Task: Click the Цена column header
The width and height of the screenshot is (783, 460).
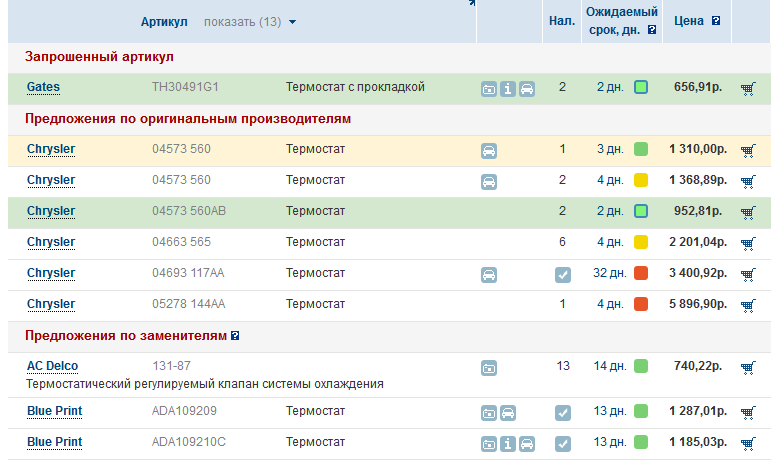Action: [x=689, y=21]
